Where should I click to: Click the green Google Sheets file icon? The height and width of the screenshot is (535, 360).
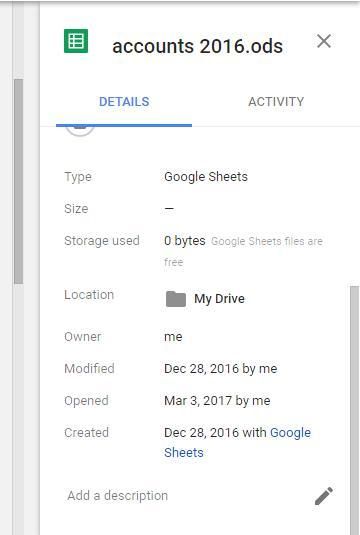click(76, 41)
